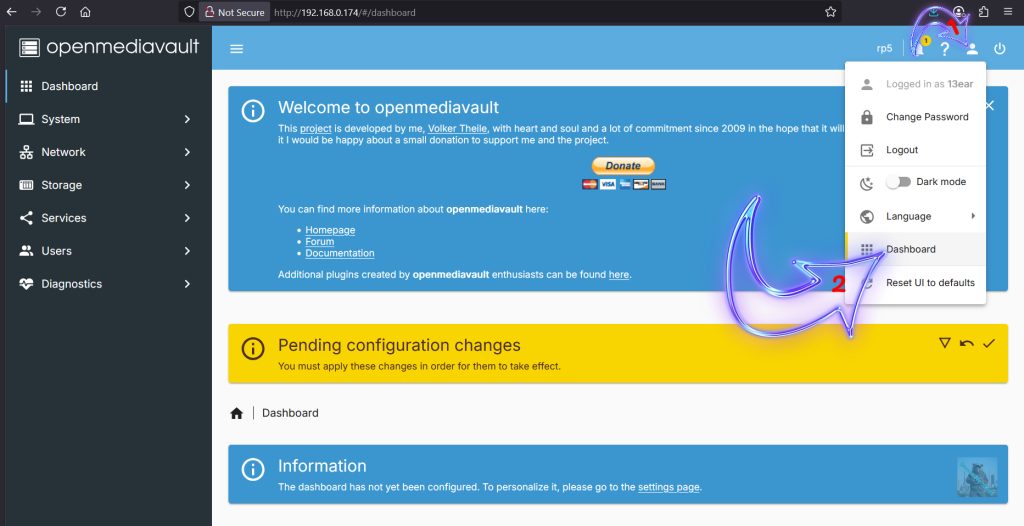This screenshot has height=526, width=1024.
Task: Toggle the Dark mode switch
Action: [x=899, y=182]
